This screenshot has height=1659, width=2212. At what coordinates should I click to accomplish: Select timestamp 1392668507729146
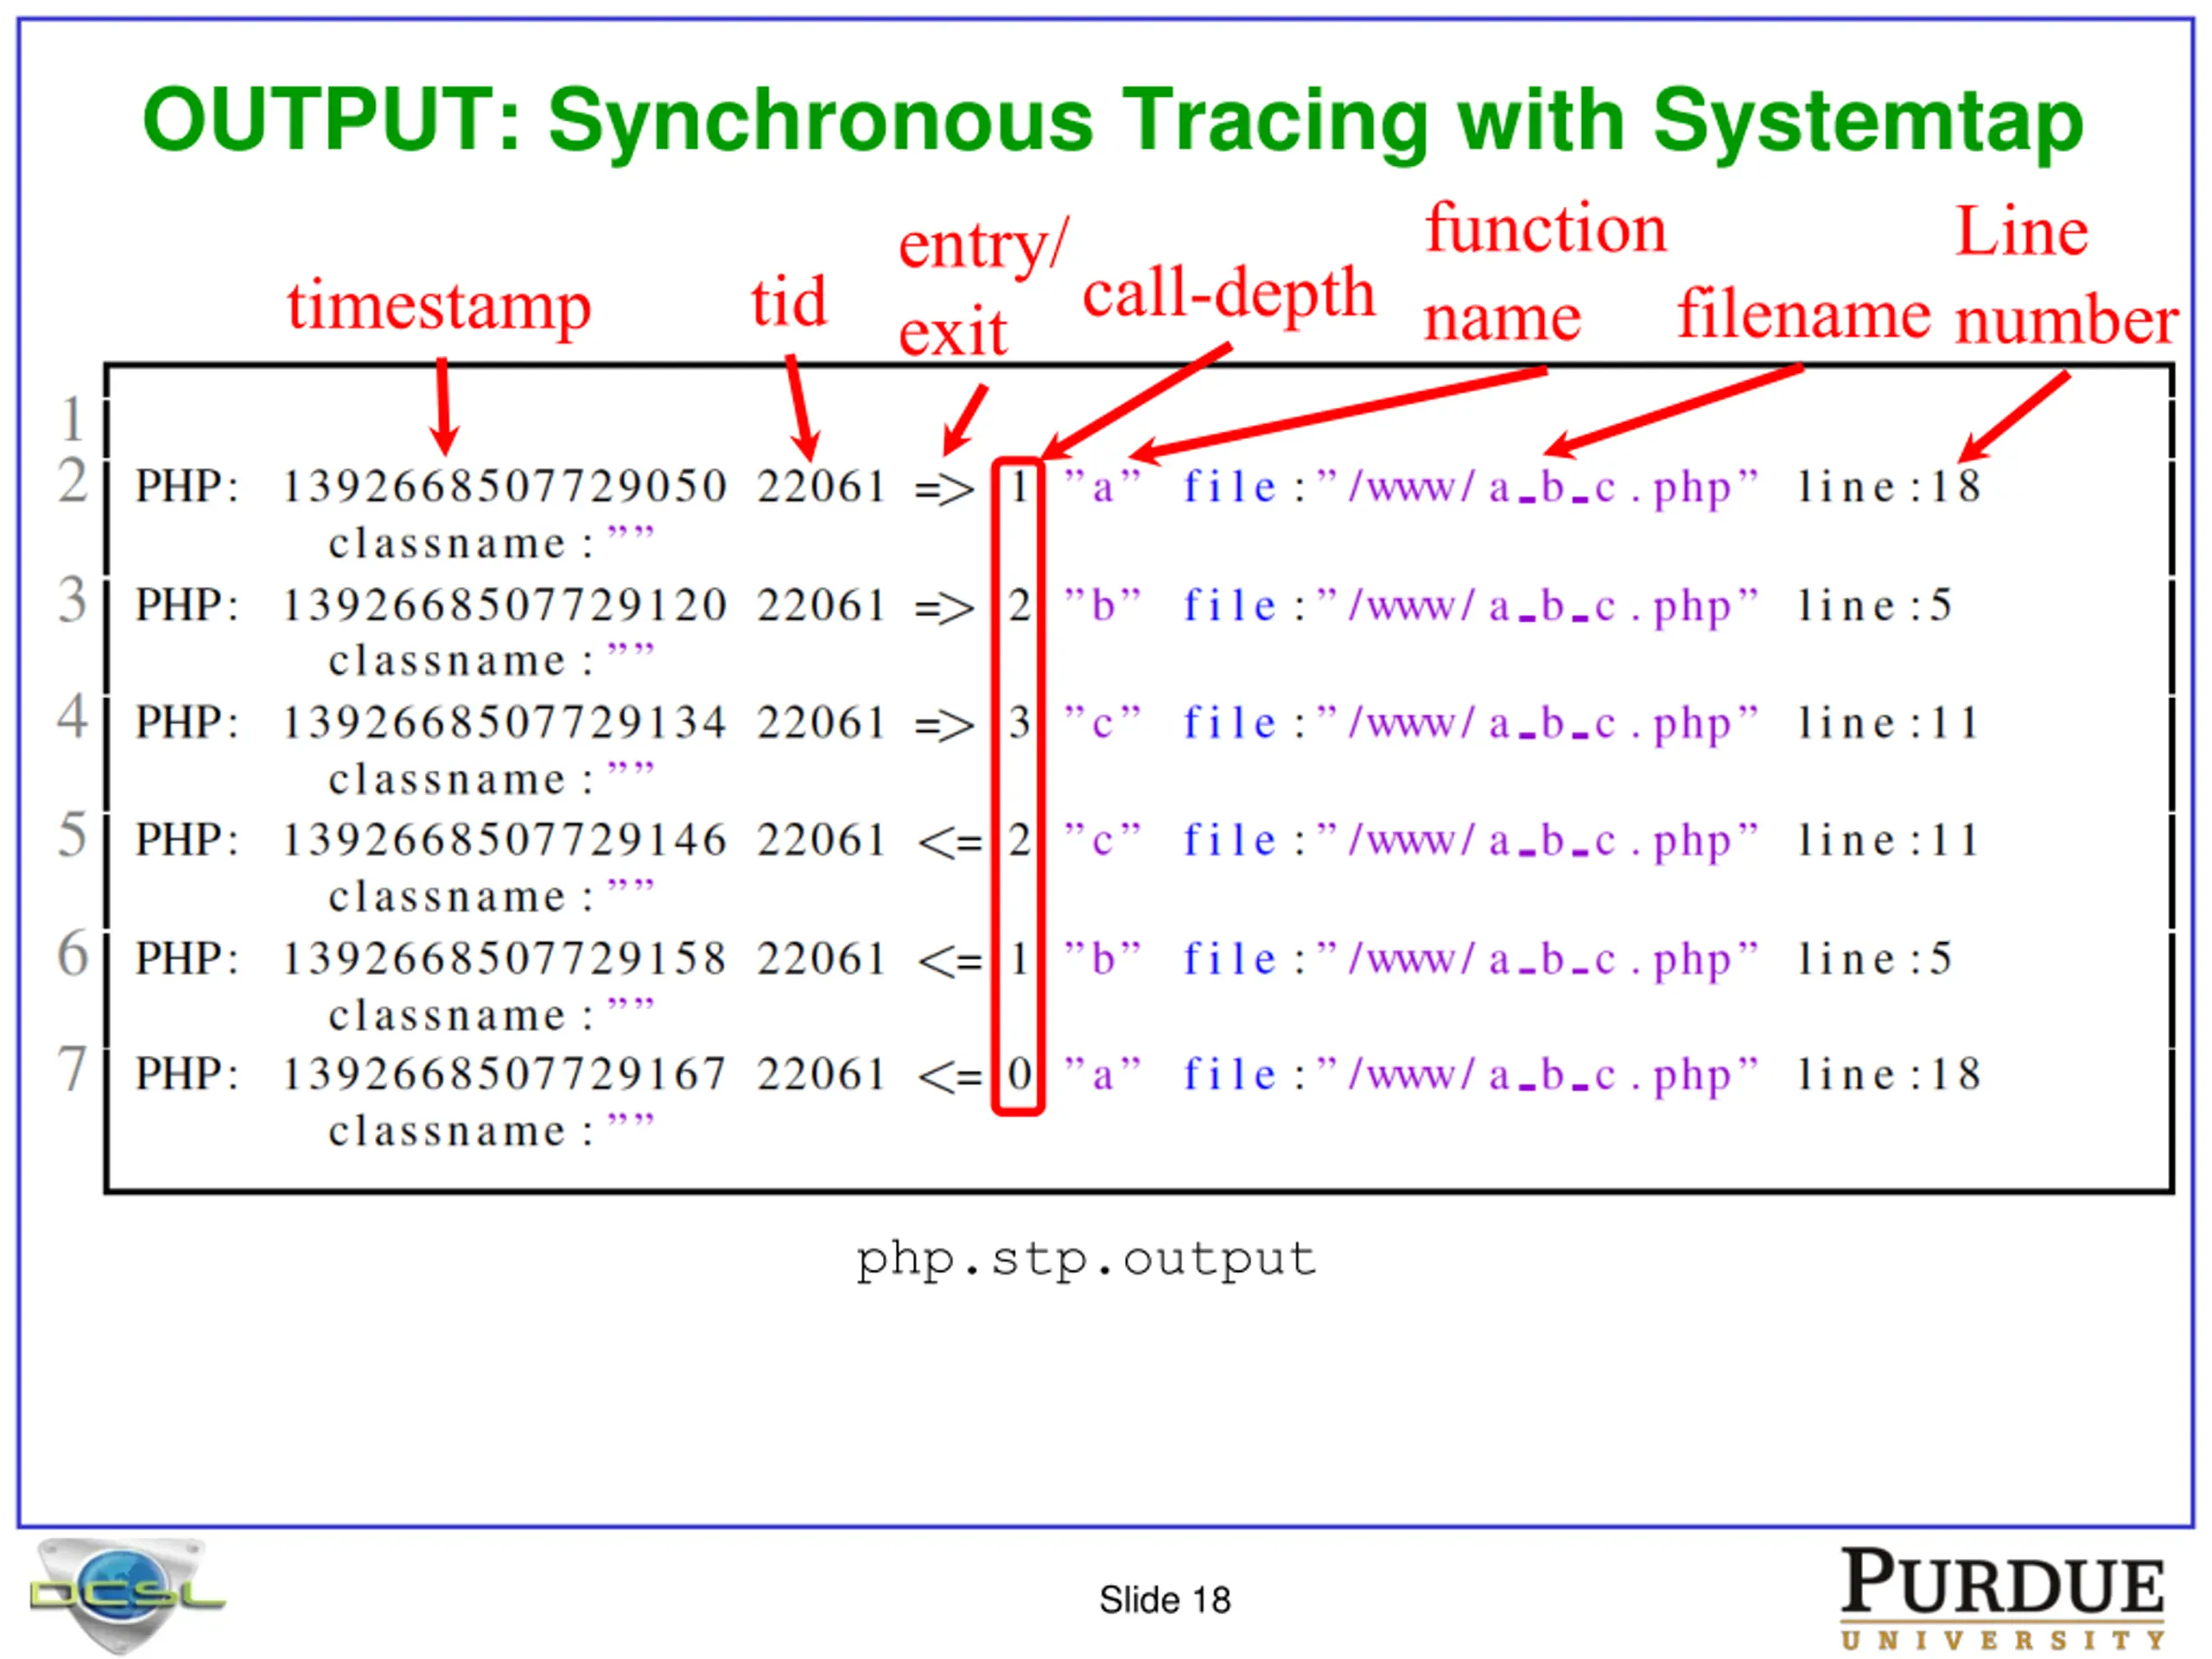tap(504, 840)
